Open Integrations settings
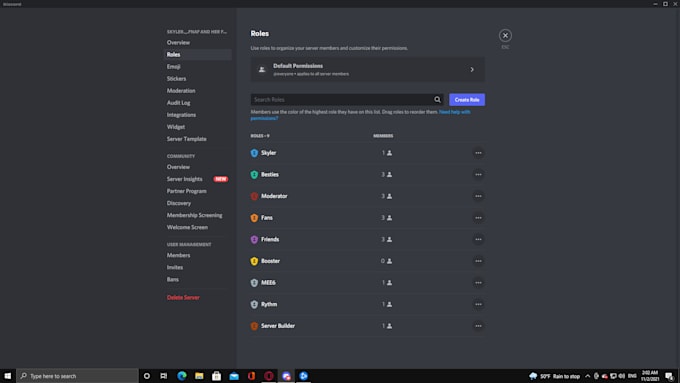This screenshot has height=383, width=680. pyautogui.click(x=181, y=115)
